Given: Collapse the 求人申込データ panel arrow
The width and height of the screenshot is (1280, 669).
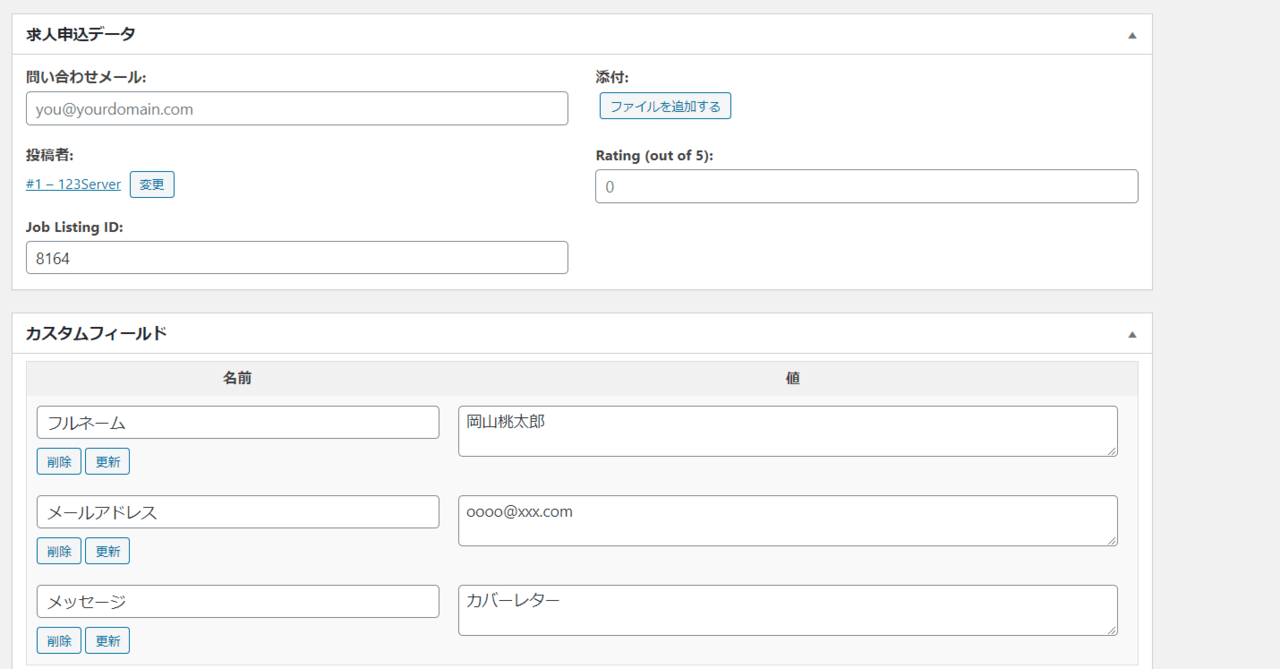Looking at the screenshot, I should click(1132, 35).
